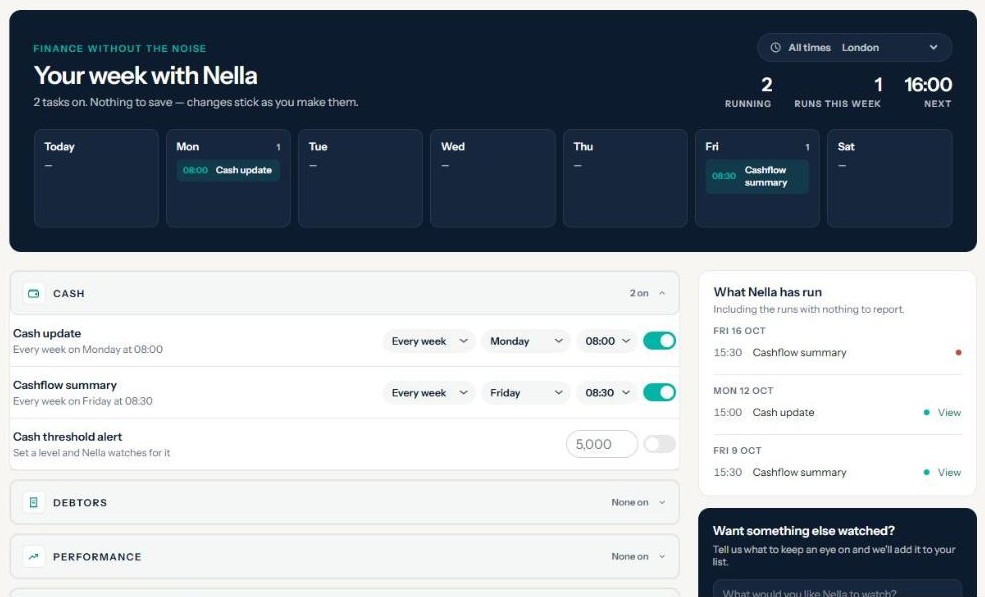Open Cash update frequency dropdown Every week
The width and height of the screenshot is (985, 597).
(x=429, y=341)
